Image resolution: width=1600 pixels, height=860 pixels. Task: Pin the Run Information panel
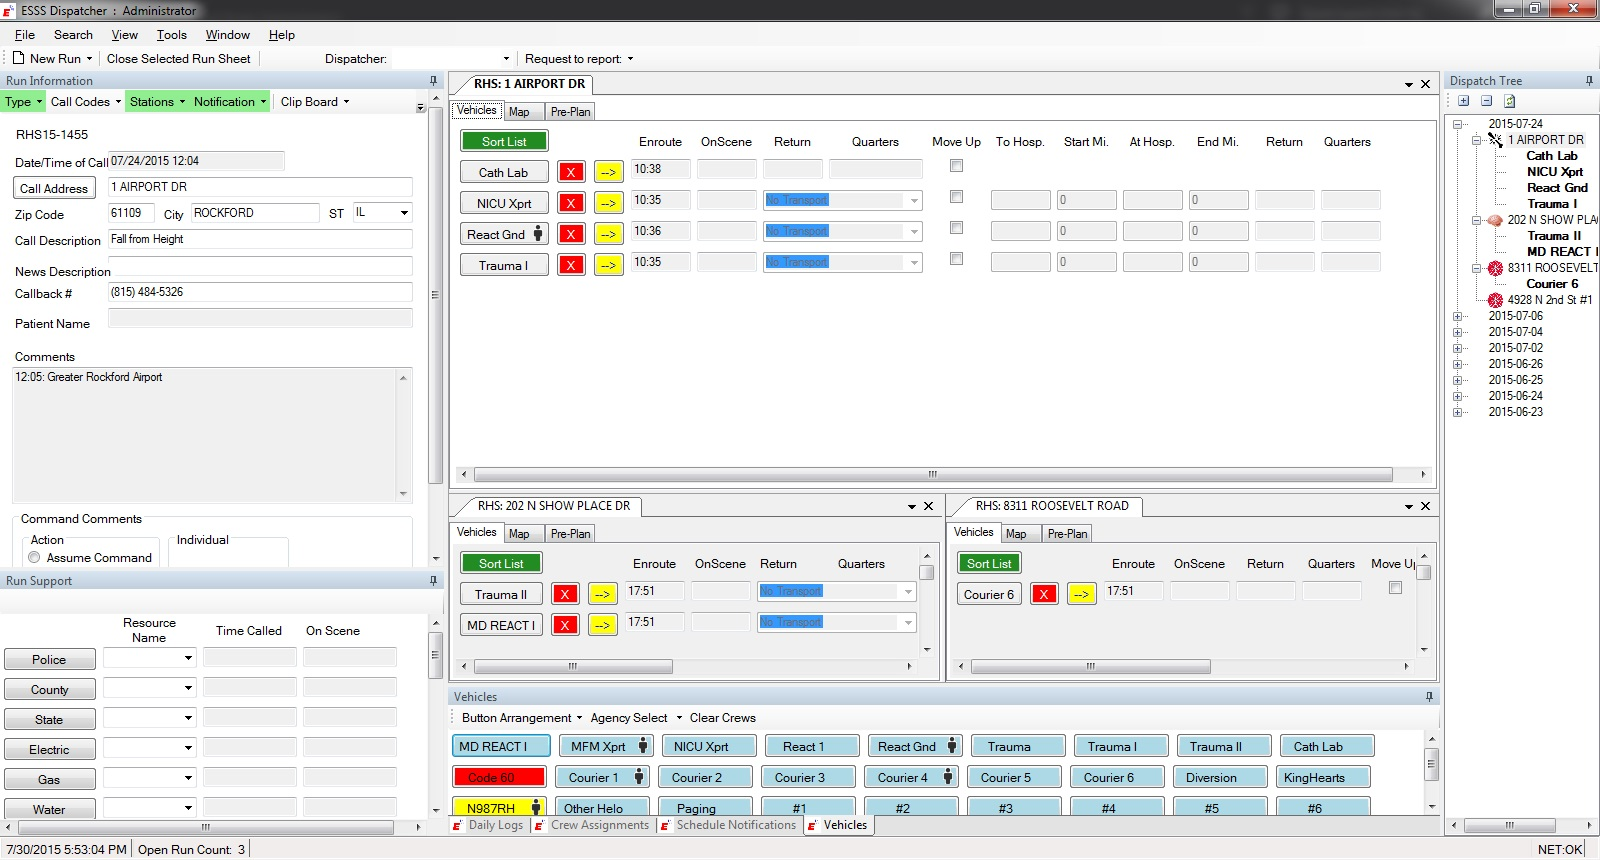pyautogui.click(x=433, y=81)
